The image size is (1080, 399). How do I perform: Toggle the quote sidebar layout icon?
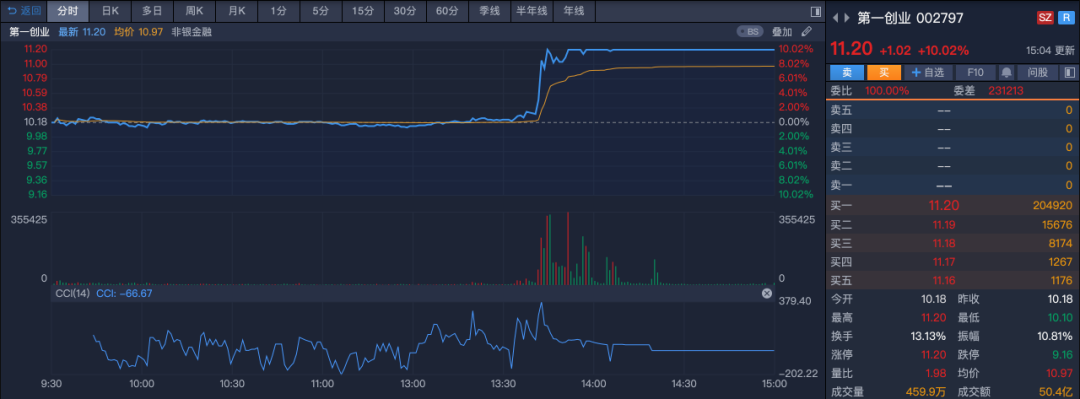coord(1070,72)
